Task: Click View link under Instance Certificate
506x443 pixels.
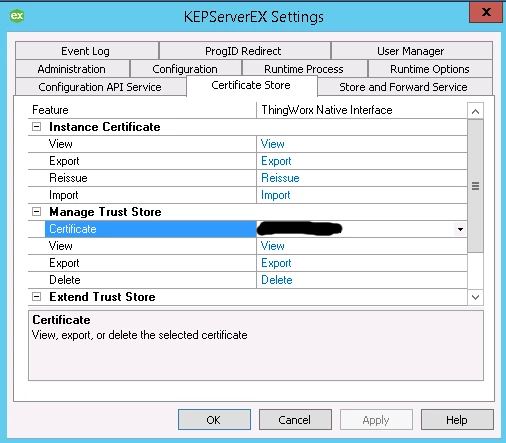Action: (273, 144)
